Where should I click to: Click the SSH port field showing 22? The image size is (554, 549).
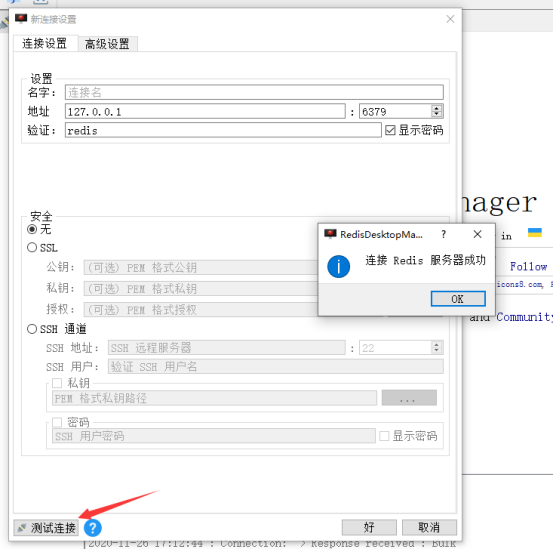tap(395, 348)
